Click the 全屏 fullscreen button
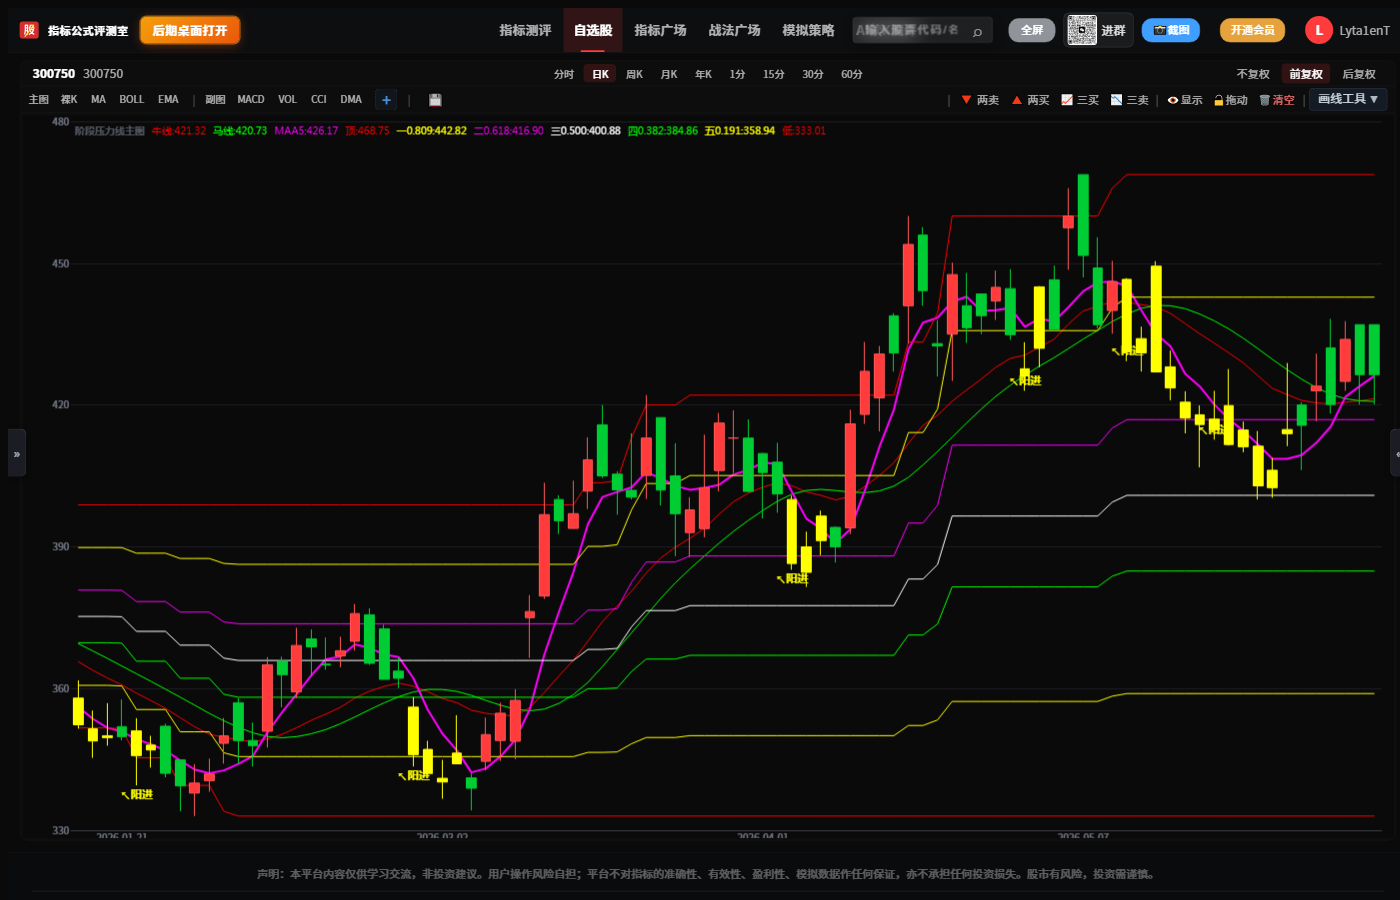Screen dimensions: 1400x900 pyautogui.click(x=1031, y=30)
